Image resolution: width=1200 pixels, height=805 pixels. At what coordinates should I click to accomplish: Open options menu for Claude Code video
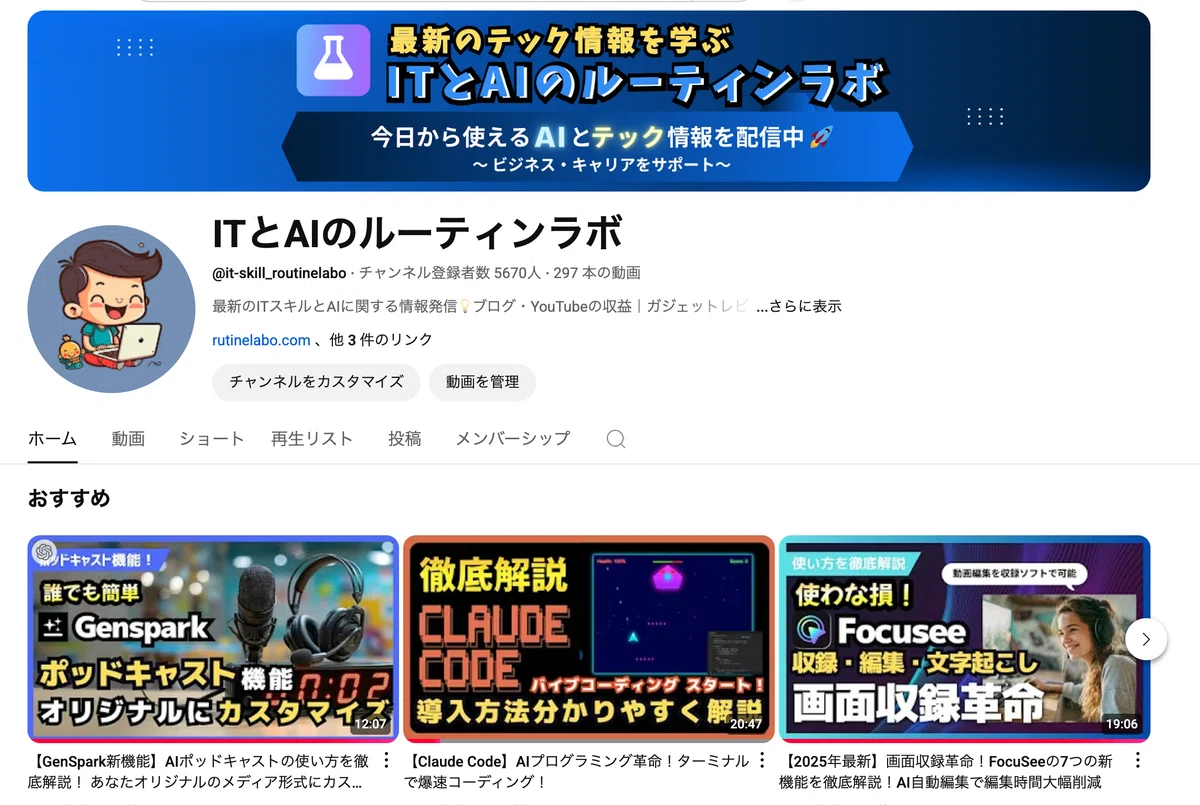[762, 761]
